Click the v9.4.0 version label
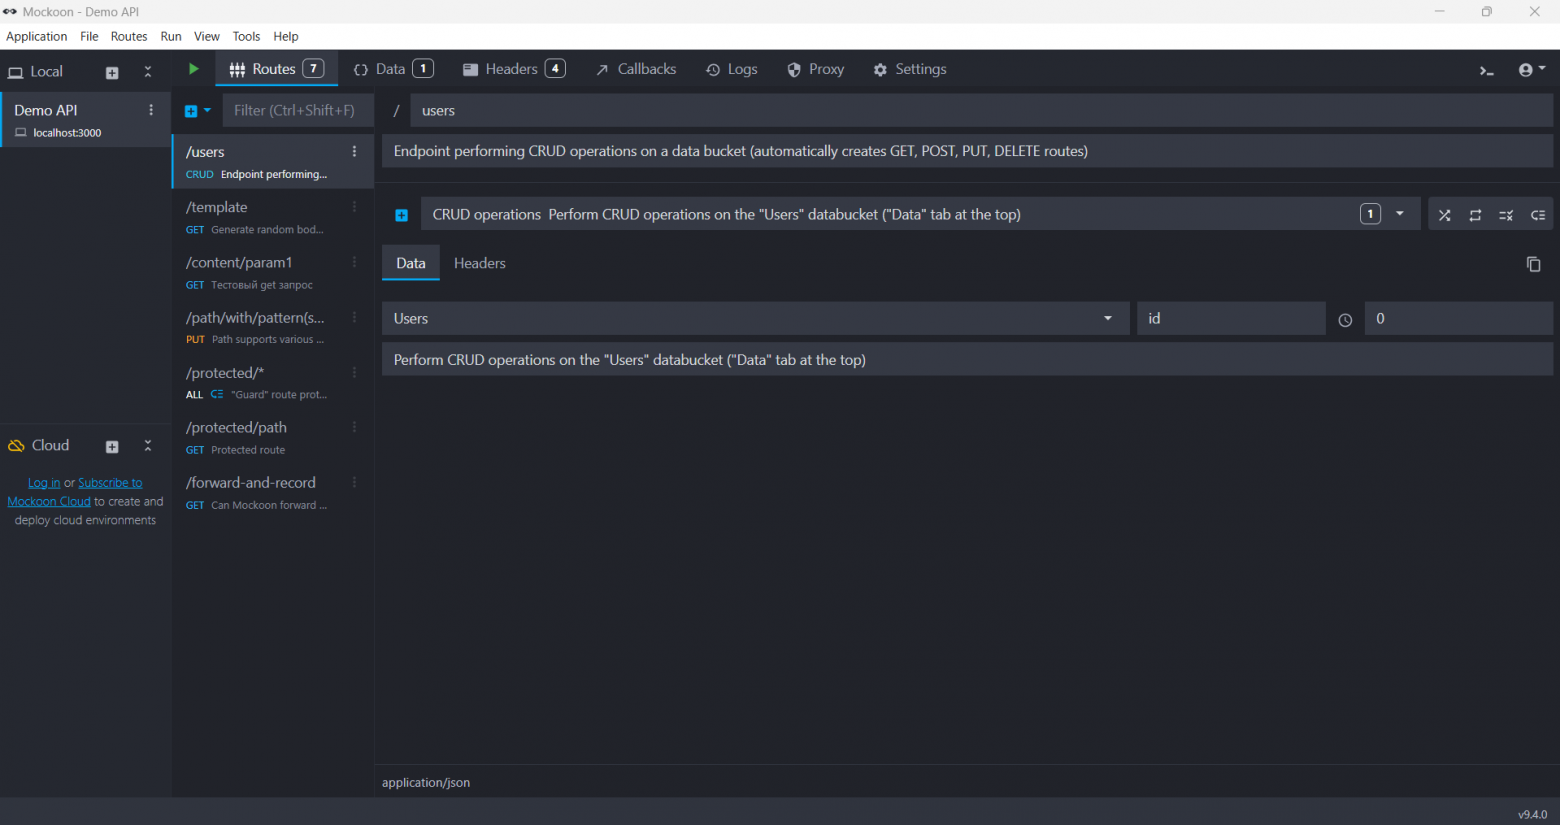This screenshot has width=1560, height=825. pyautogui.click(x=1532, y=814)
